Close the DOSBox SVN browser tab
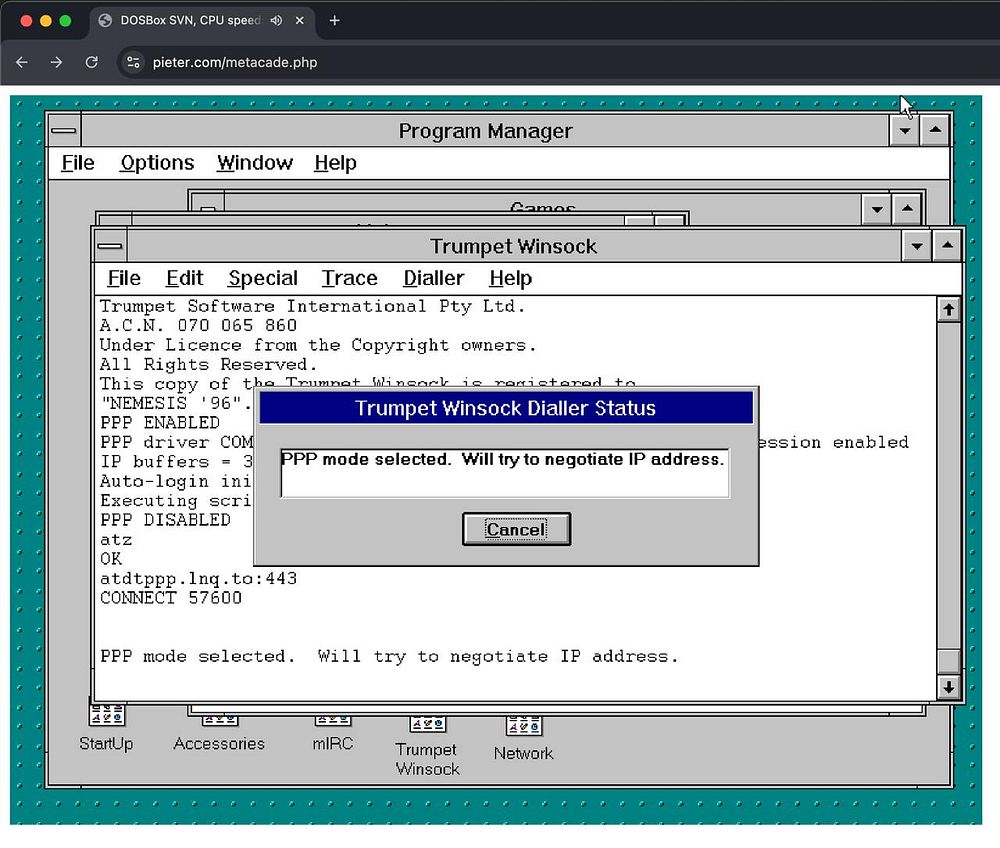 pyautogui.click(x=299, y=20)
